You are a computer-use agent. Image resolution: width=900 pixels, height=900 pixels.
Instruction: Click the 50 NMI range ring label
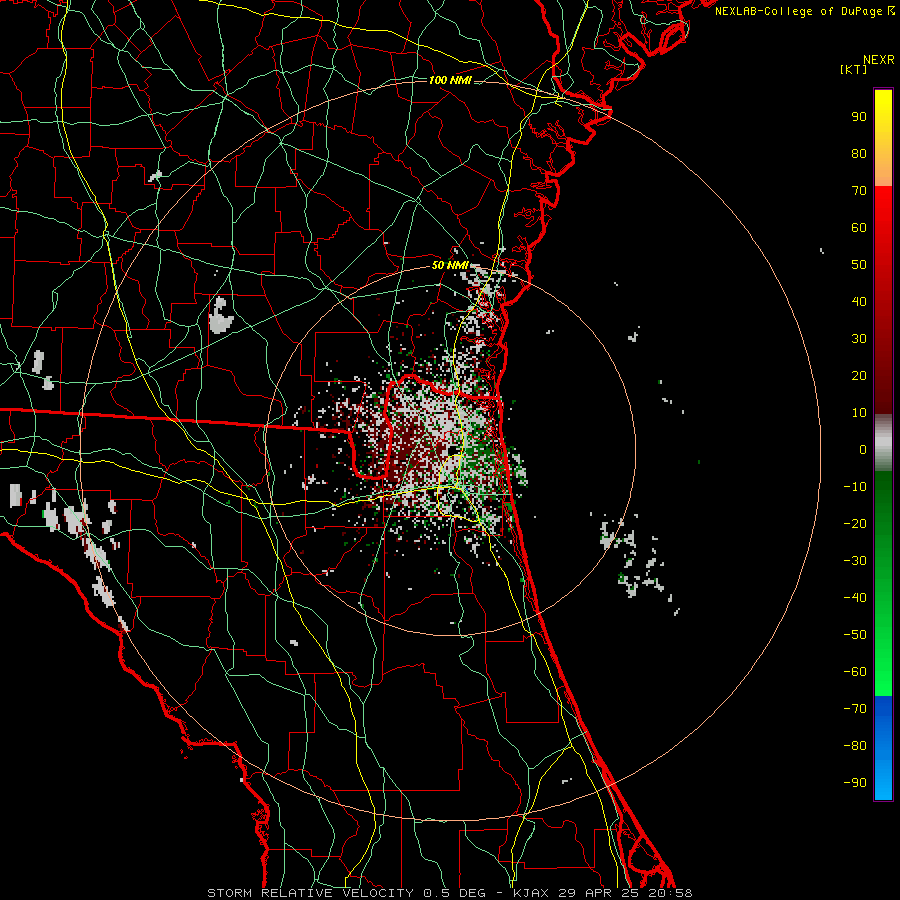(450, 265)
